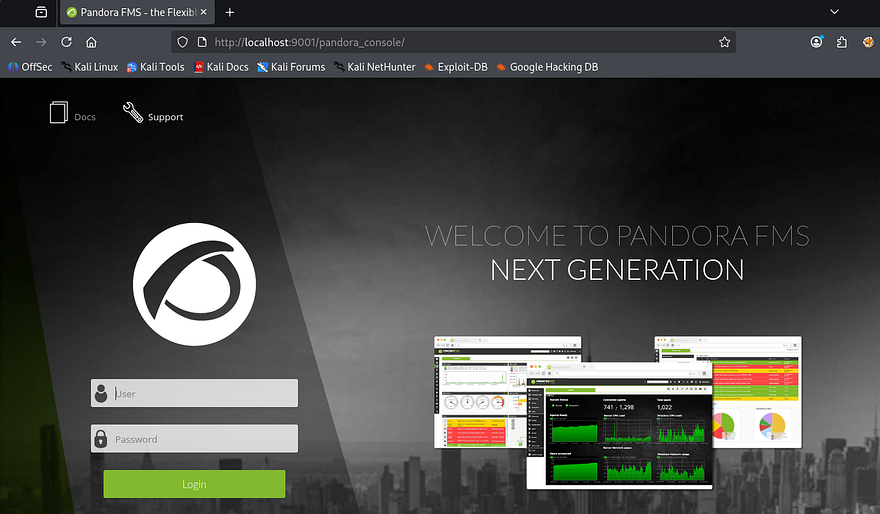The height and width of the screenshot is (514, 880).
Task: Open the Firefox account profile icon
Action: [x=817, y=42]
